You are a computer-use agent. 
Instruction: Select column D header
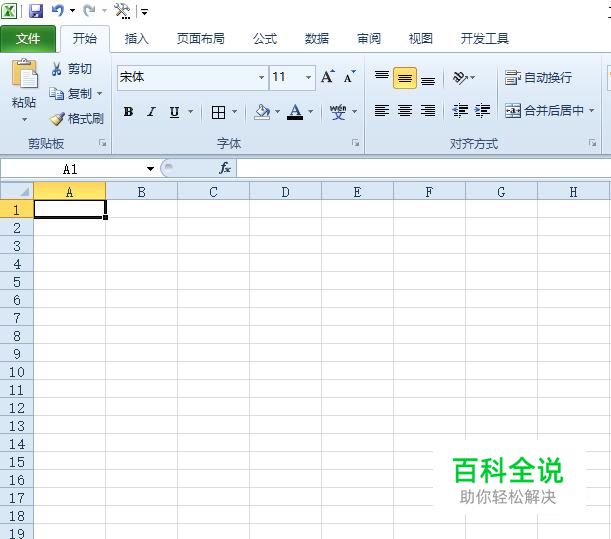[285, 192]
